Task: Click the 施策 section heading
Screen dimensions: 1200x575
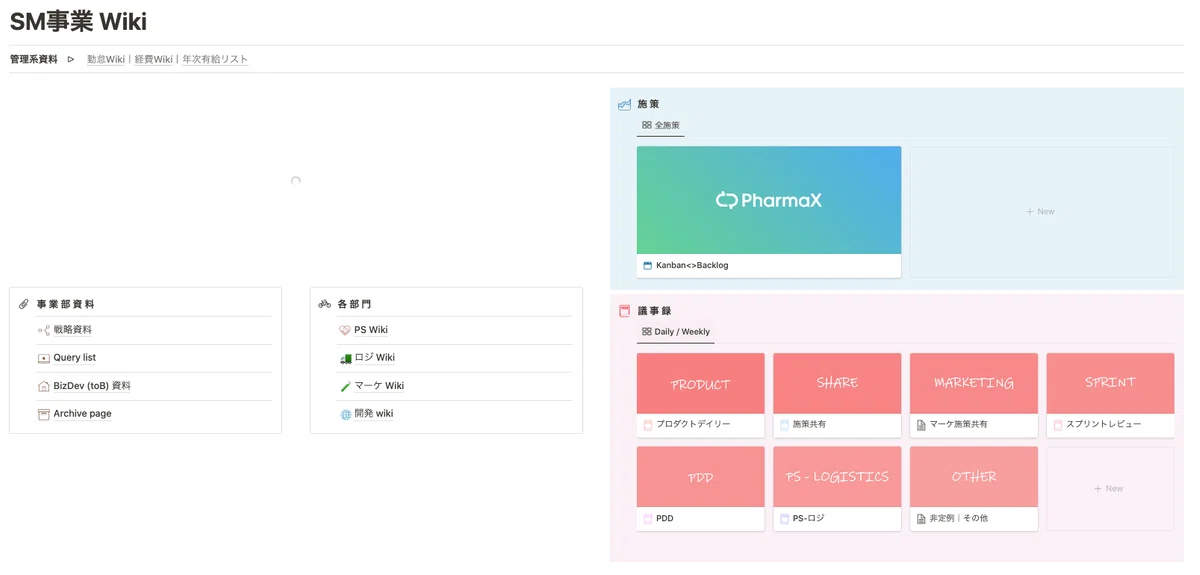Action: pos(648,104)
